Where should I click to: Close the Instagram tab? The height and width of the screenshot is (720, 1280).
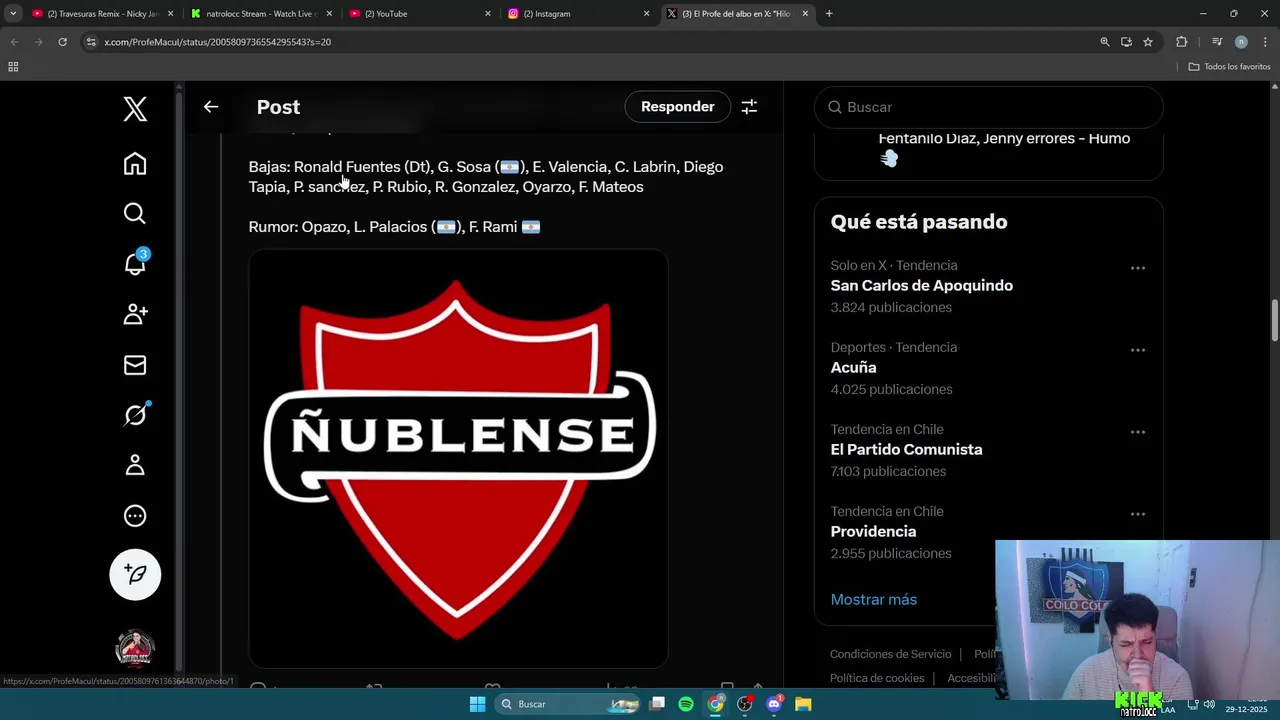646,14
